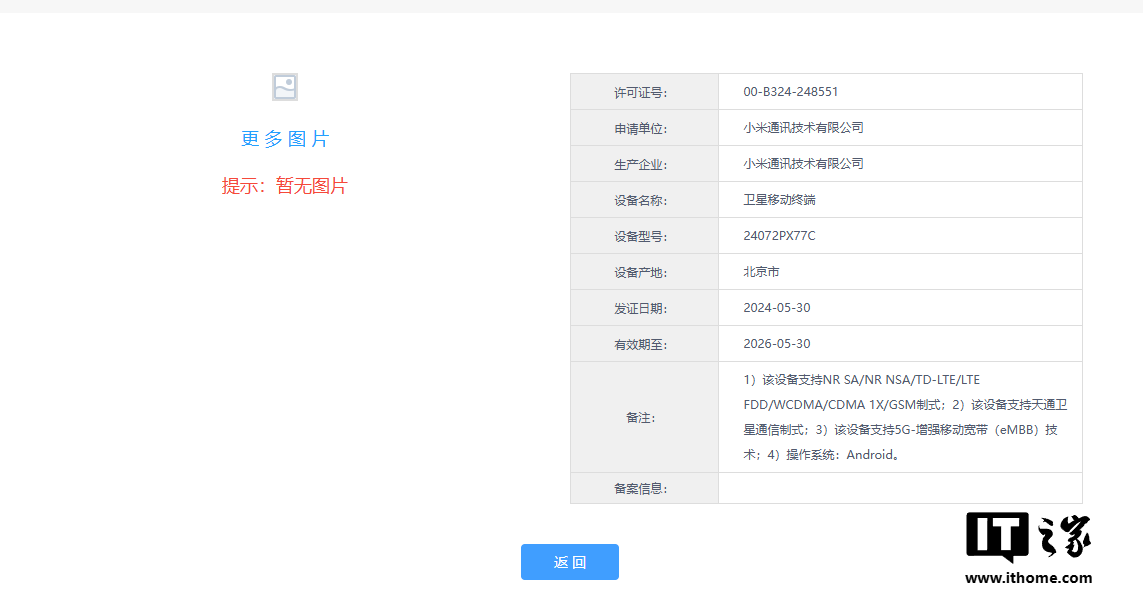The width and height of the screenshot is (1143, 591).
Task: Click the red 提示：暂无图片 notice
Action: [x=285, y=186]
